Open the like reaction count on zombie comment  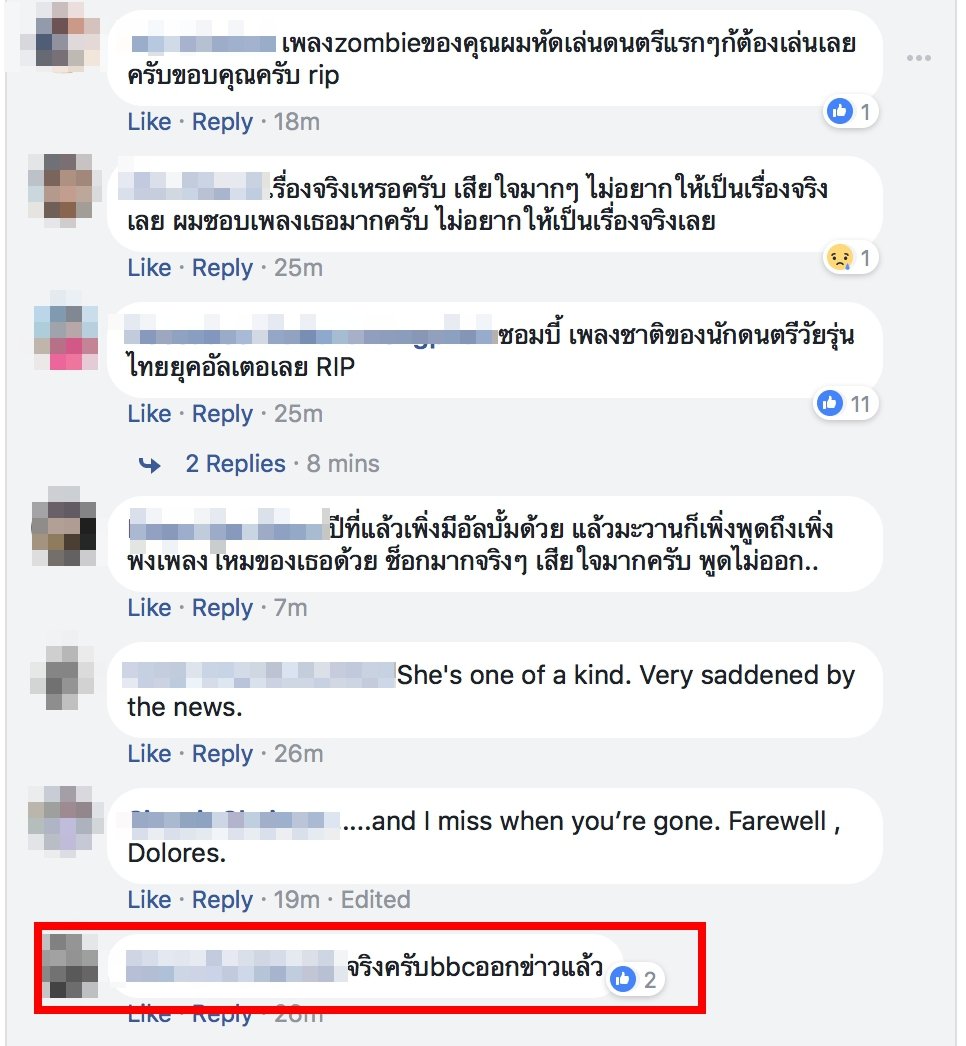point(850,111)
